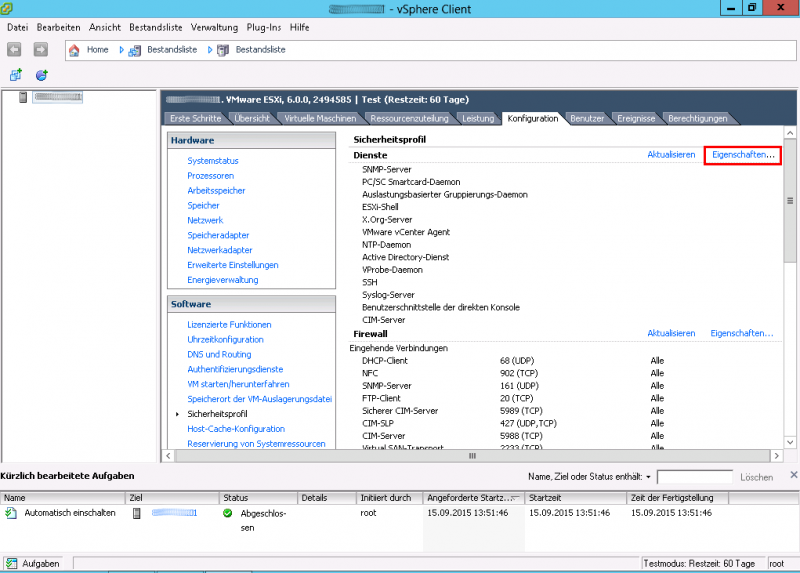Open the Uhrzeitkonfiguration link
This screenshot has height=573, width=800.
[225, 339]
